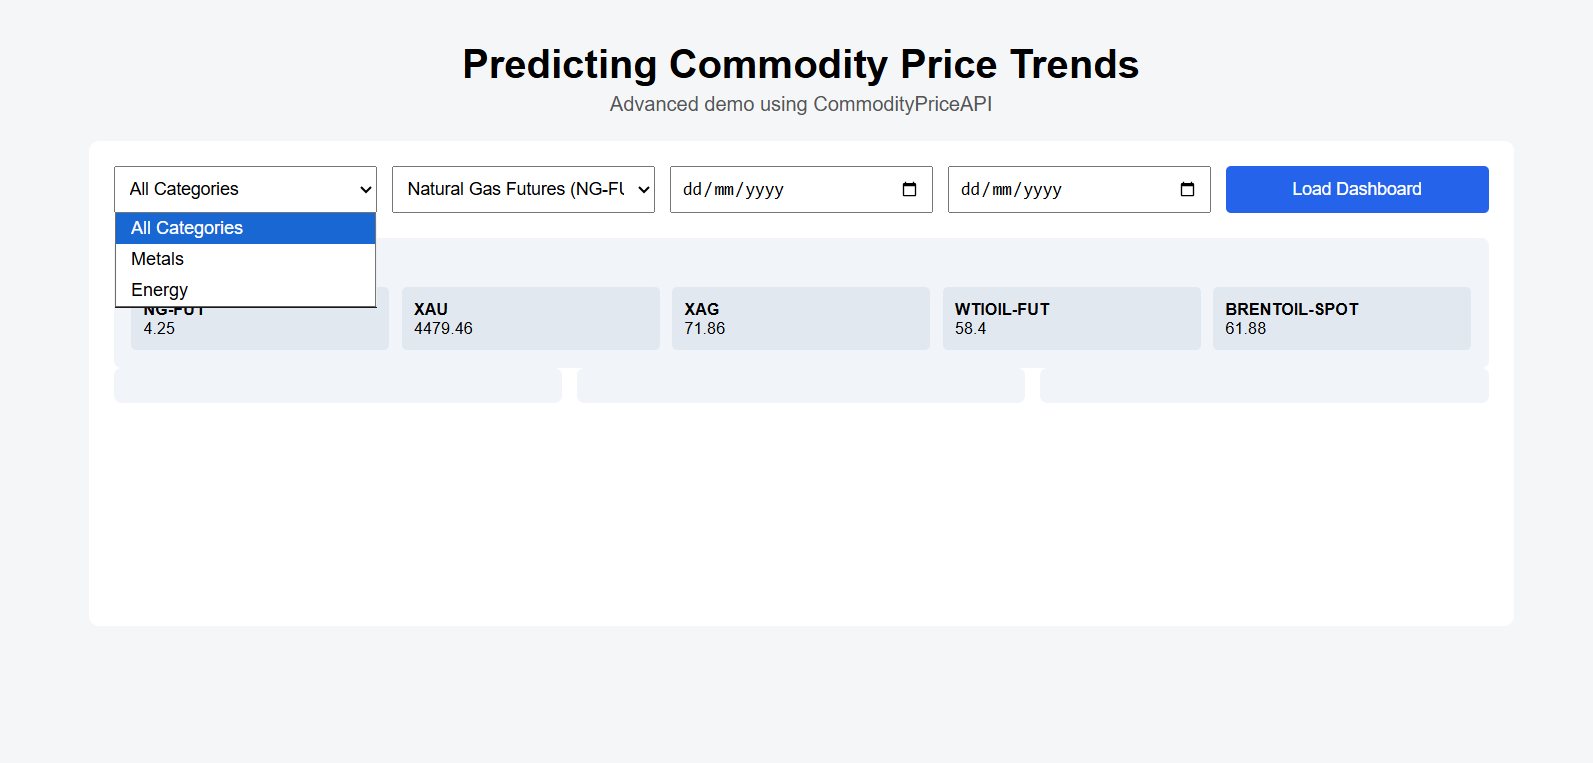Choose Metals from the category list
The image size is (1593, 763).
[158, 259]
